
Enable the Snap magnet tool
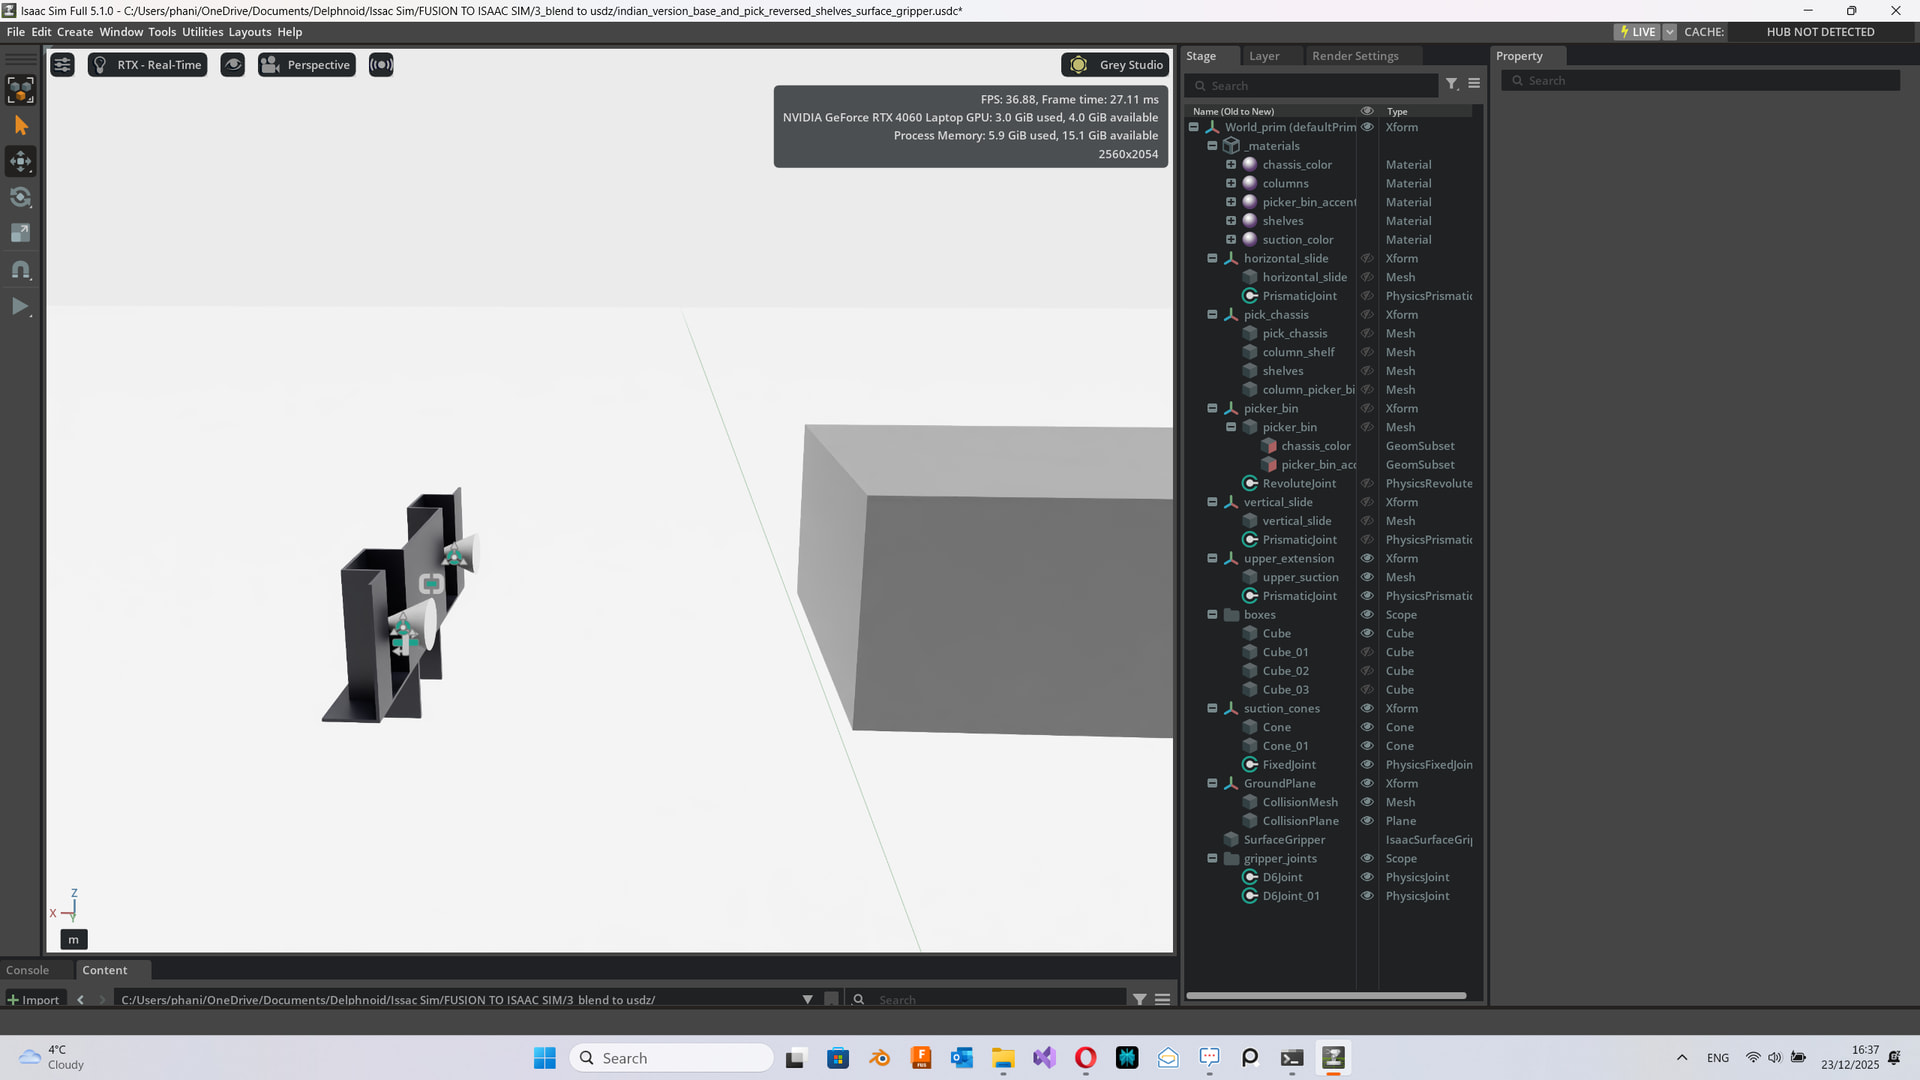point(20,269)
